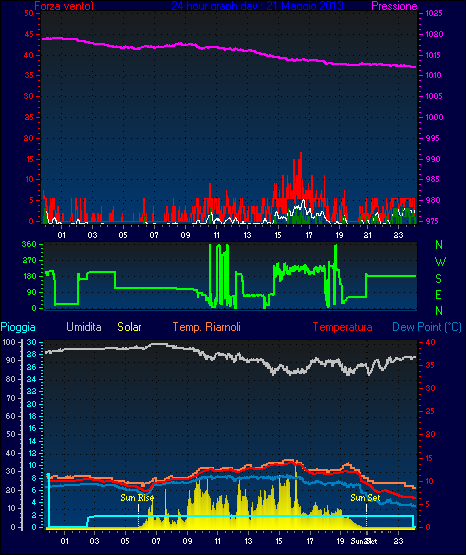This screenshot has height=555, width=466.
Task: Click the 975 pressure axis value
Action: pos(432,221)
